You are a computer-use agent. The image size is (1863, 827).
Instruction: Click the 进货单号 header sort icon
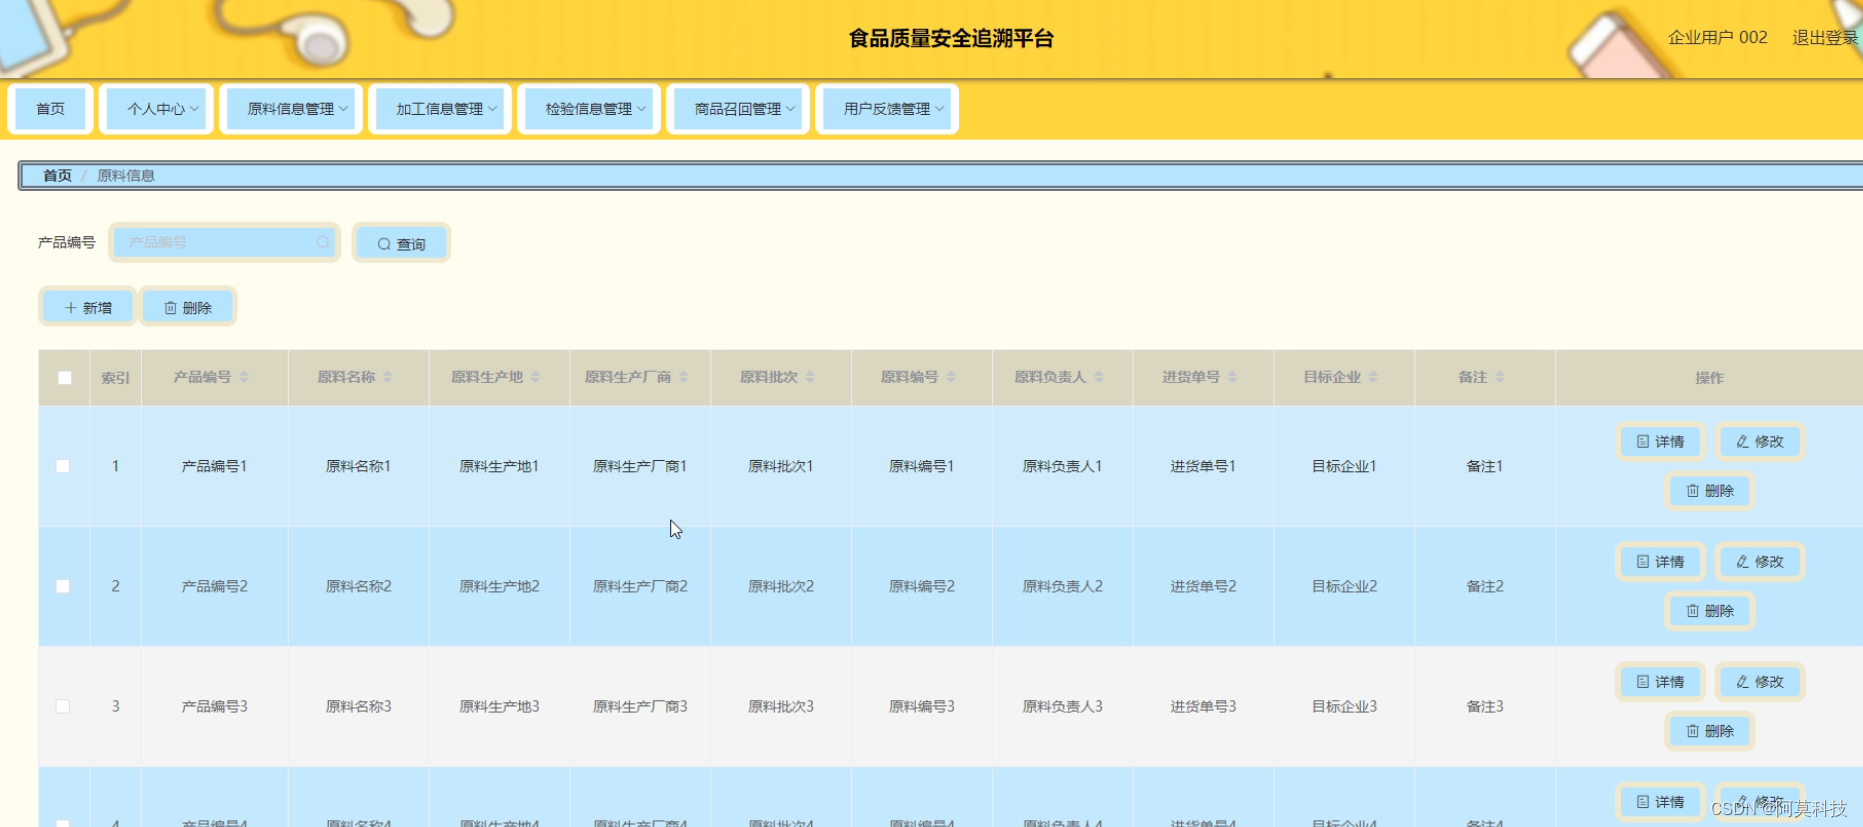tap(1232, 377)
